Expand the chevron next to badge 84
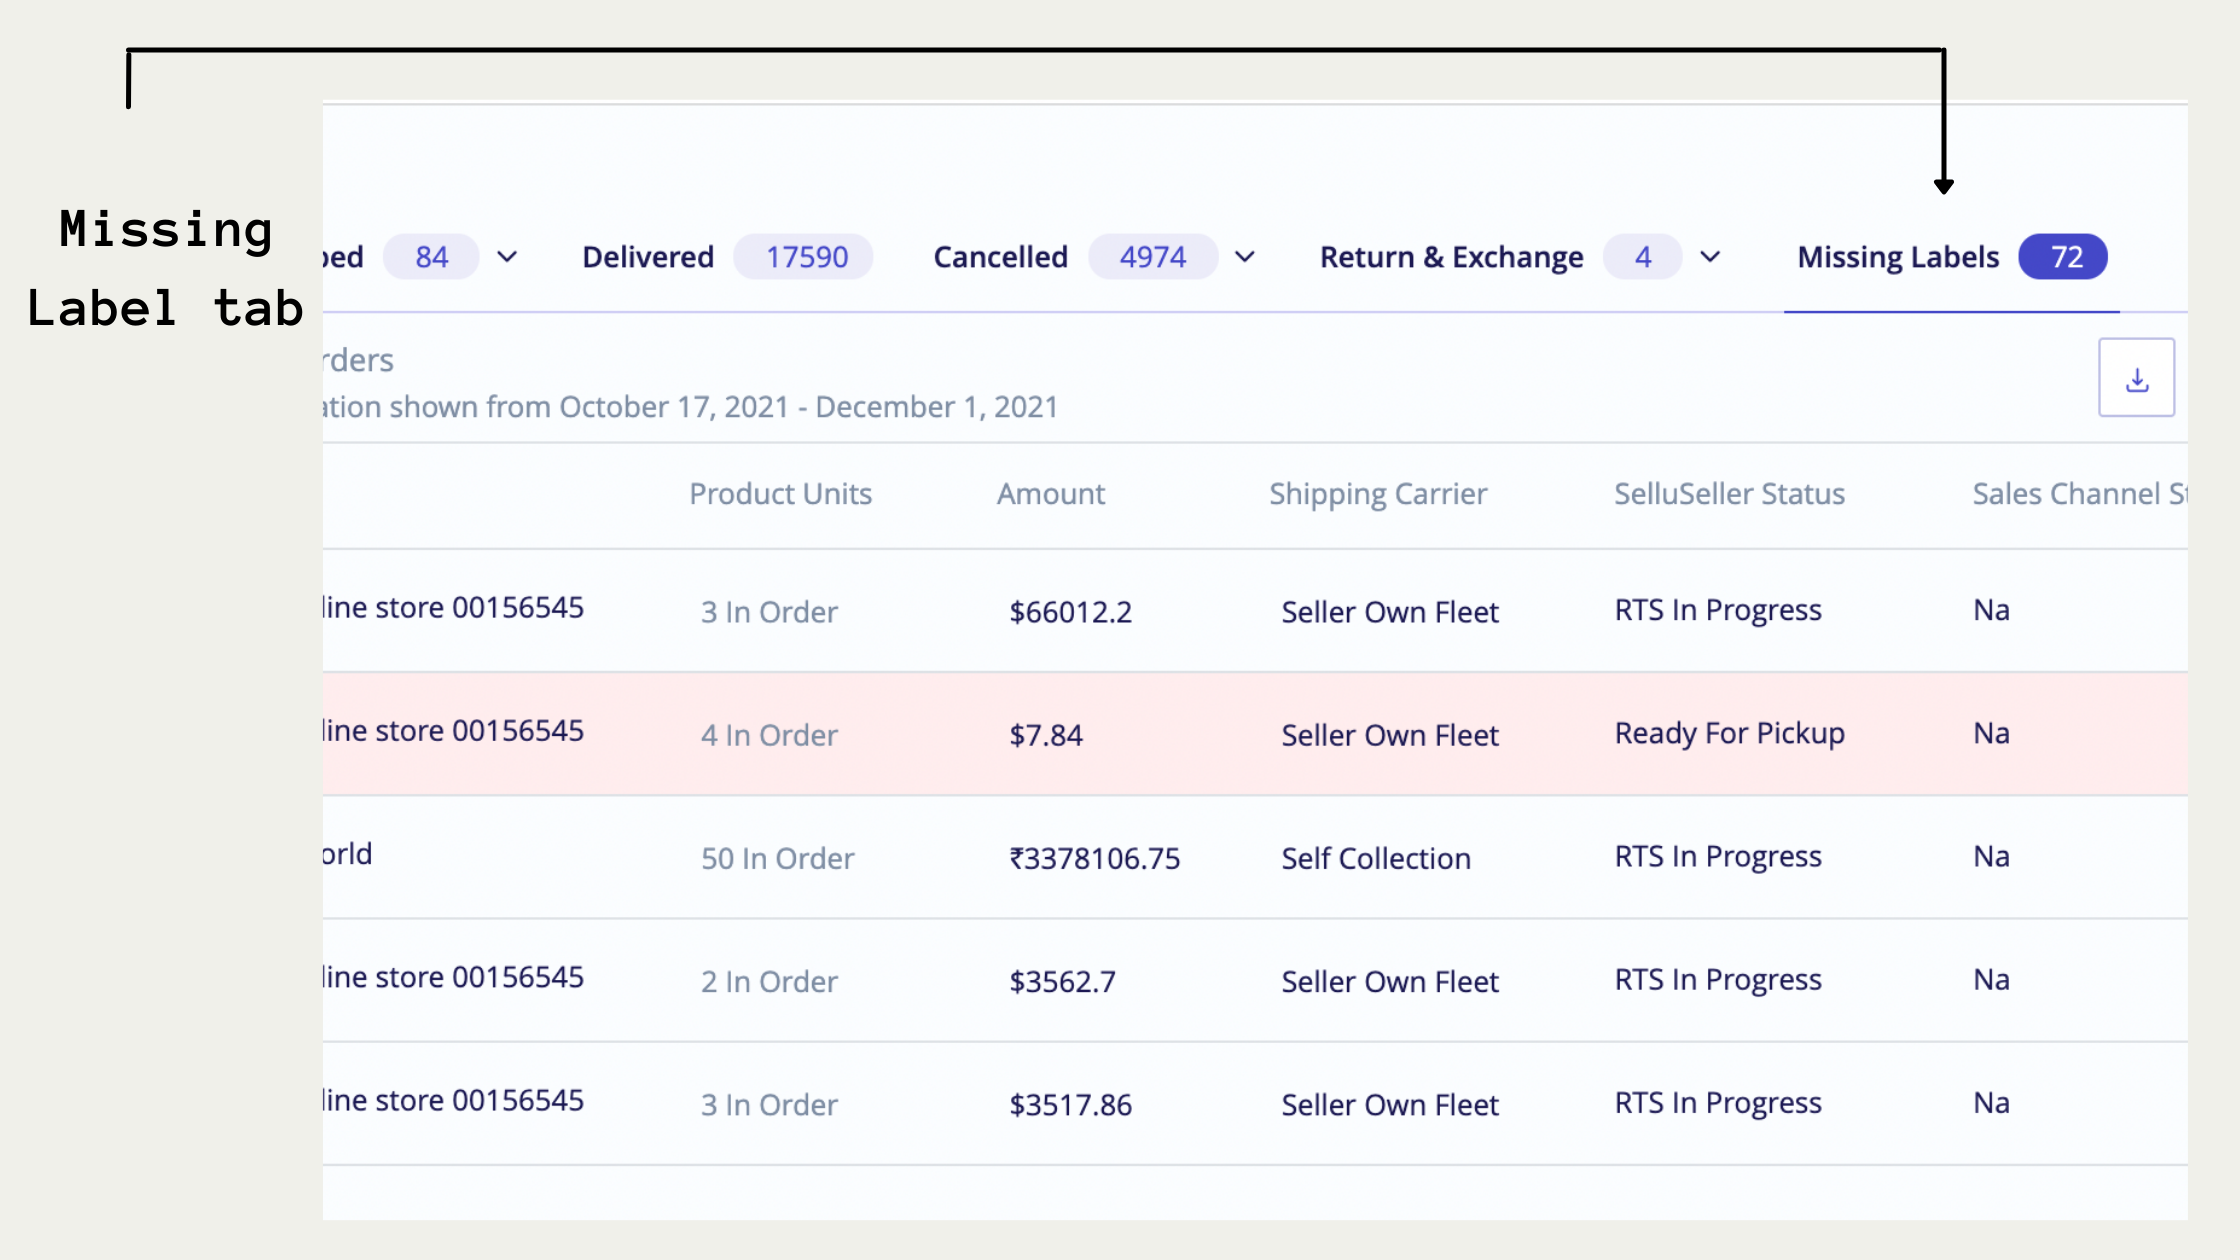The image size is (2240, 1260). [508, 257]
